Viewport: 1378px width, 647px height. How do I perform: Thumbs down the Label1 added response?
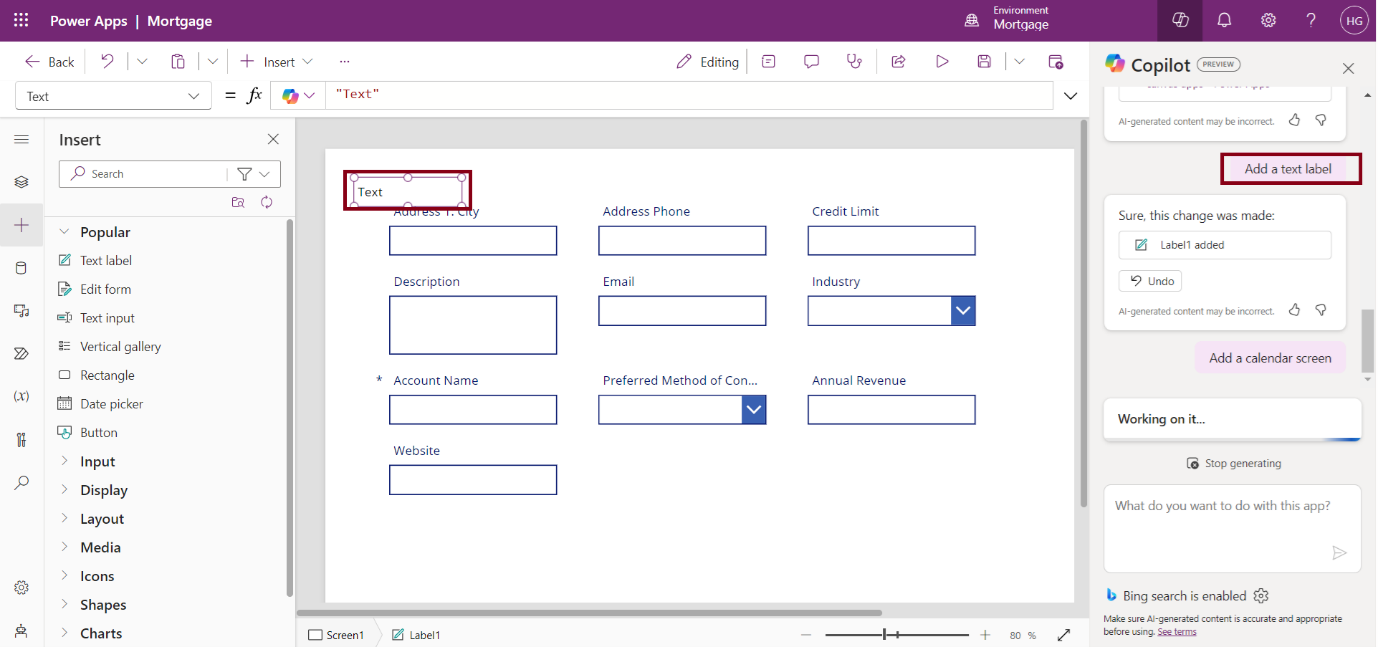1321,310
